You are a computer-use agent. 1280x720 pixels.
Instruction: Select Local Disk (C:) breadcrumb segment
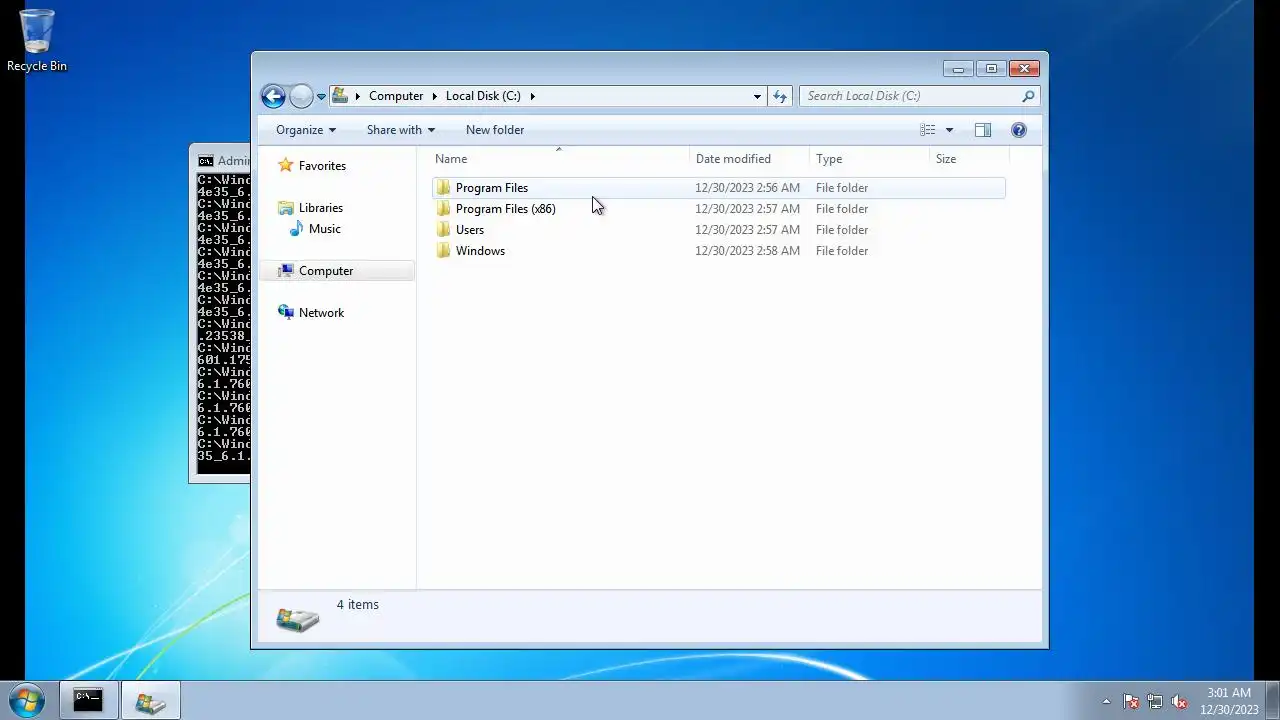click(x=483, y=96)
